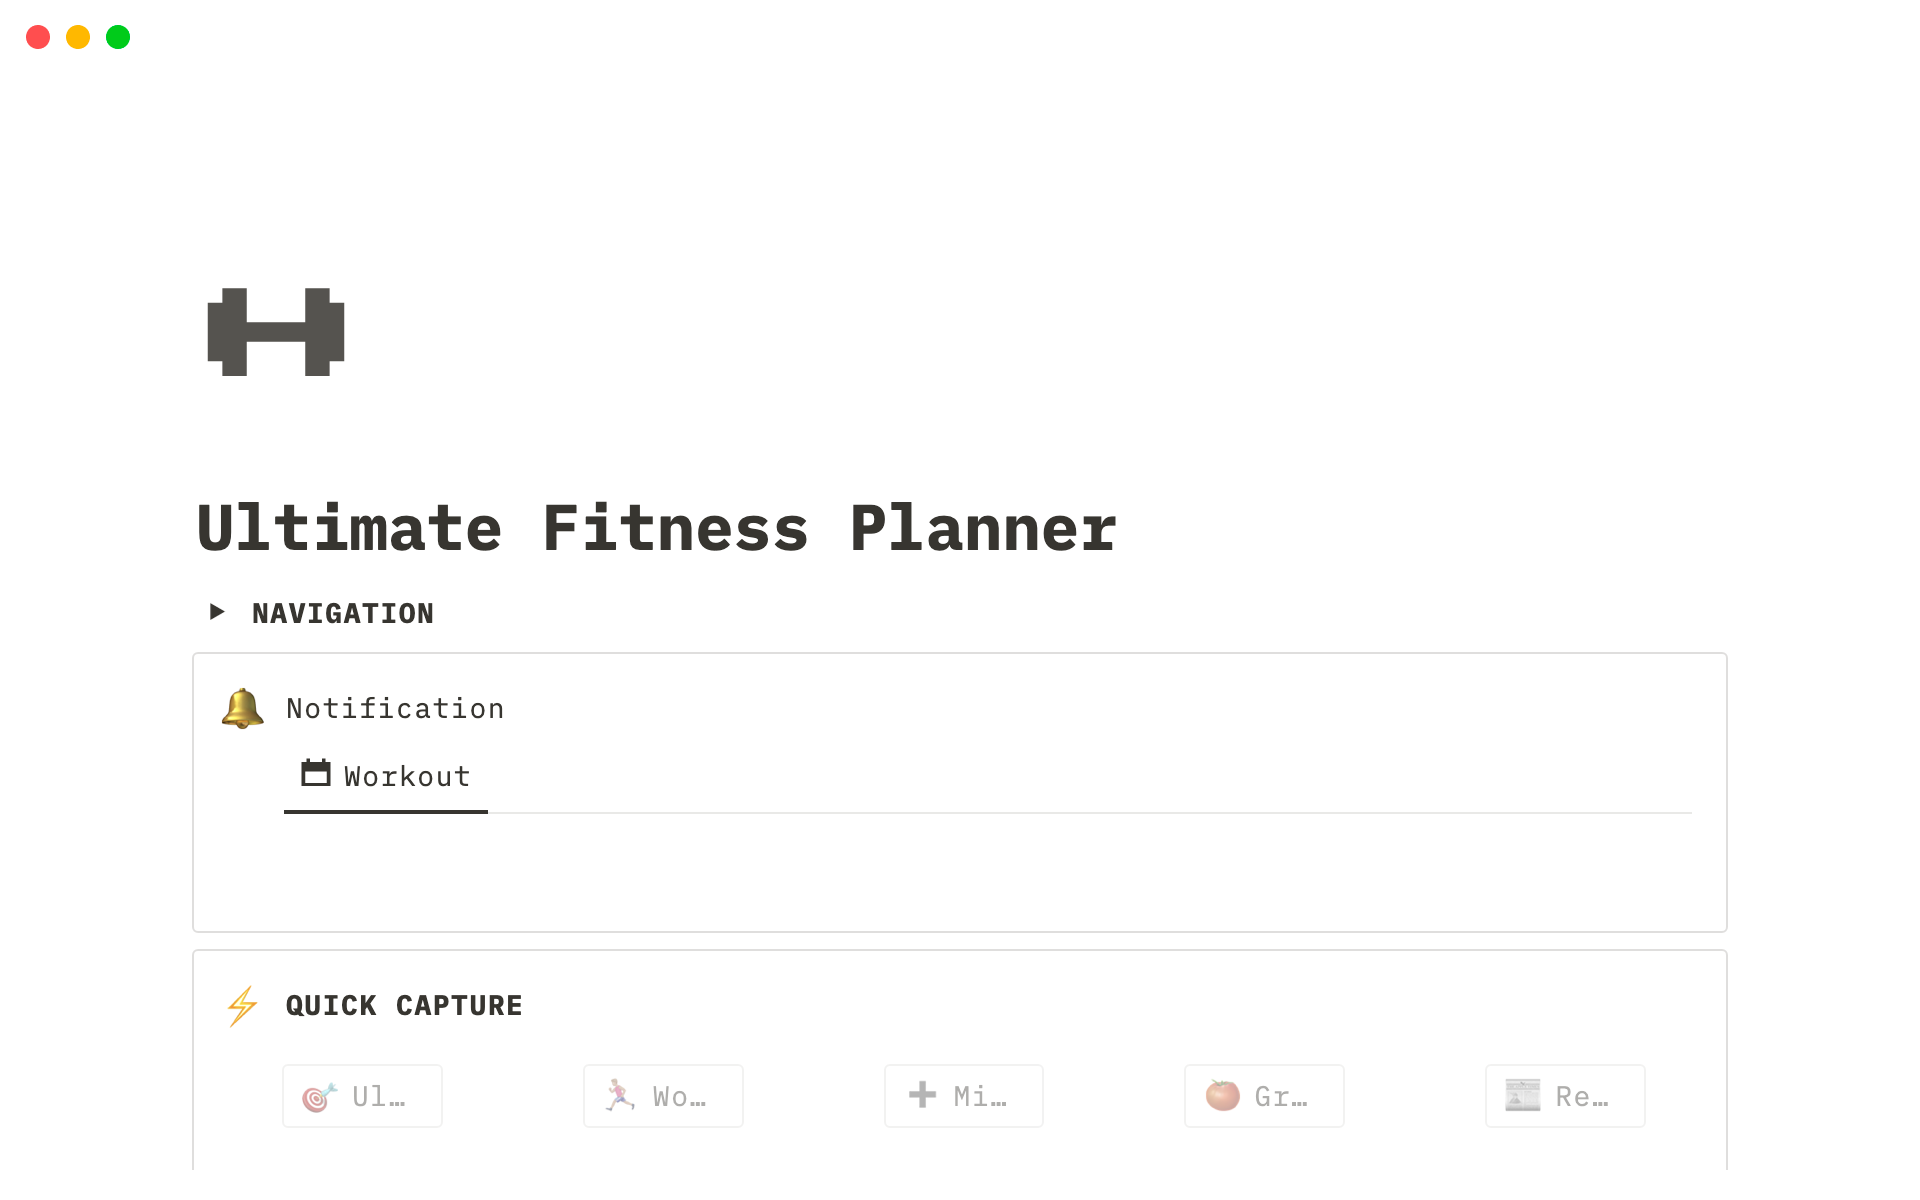The image size is (1920, 1200).
Task: Click the tomato icon quick capture shortcut
Action: [x=1221, y=1095]
